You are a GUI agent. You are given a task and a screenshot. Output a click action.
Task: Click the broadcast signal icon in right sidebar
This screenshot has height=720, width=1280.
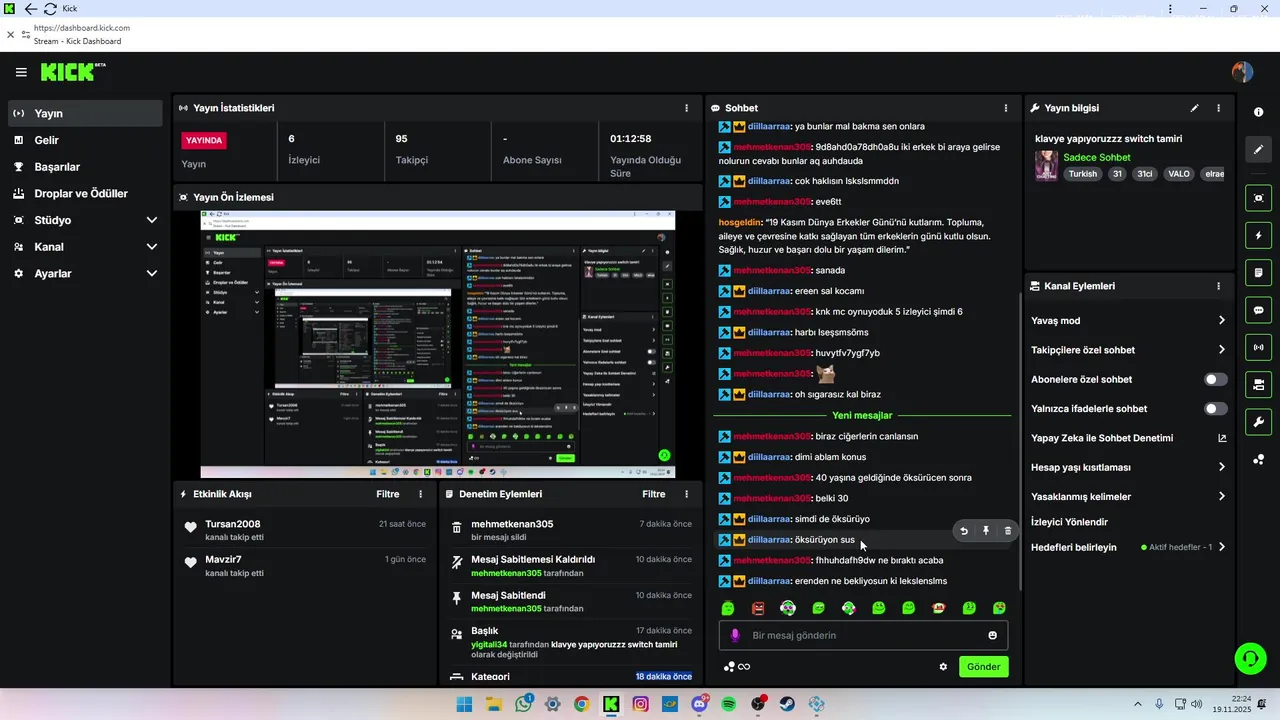1258,348
